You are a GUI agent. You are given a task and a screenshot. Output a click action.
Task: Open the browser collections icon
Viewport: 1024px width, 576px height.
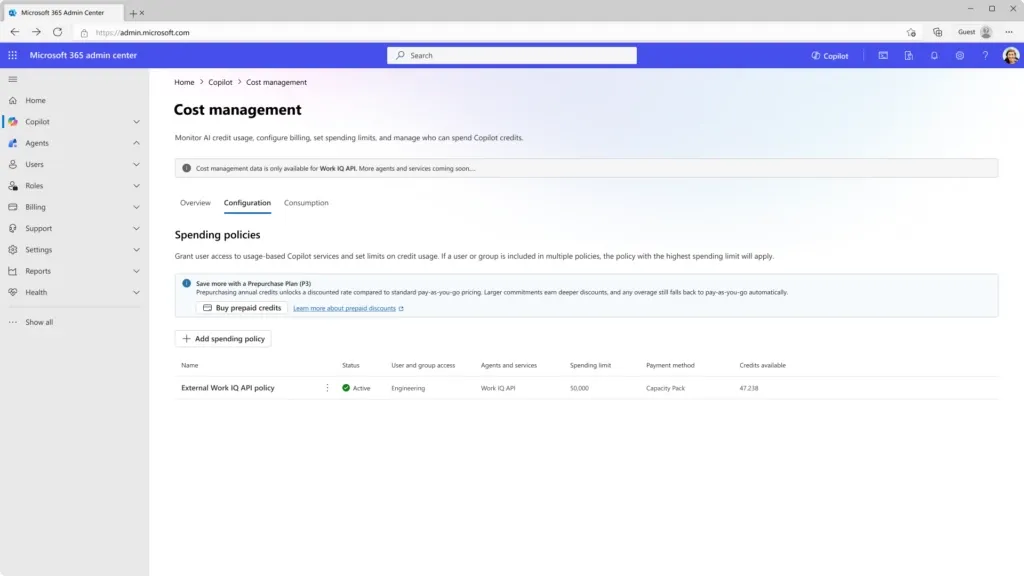(937, 32)
